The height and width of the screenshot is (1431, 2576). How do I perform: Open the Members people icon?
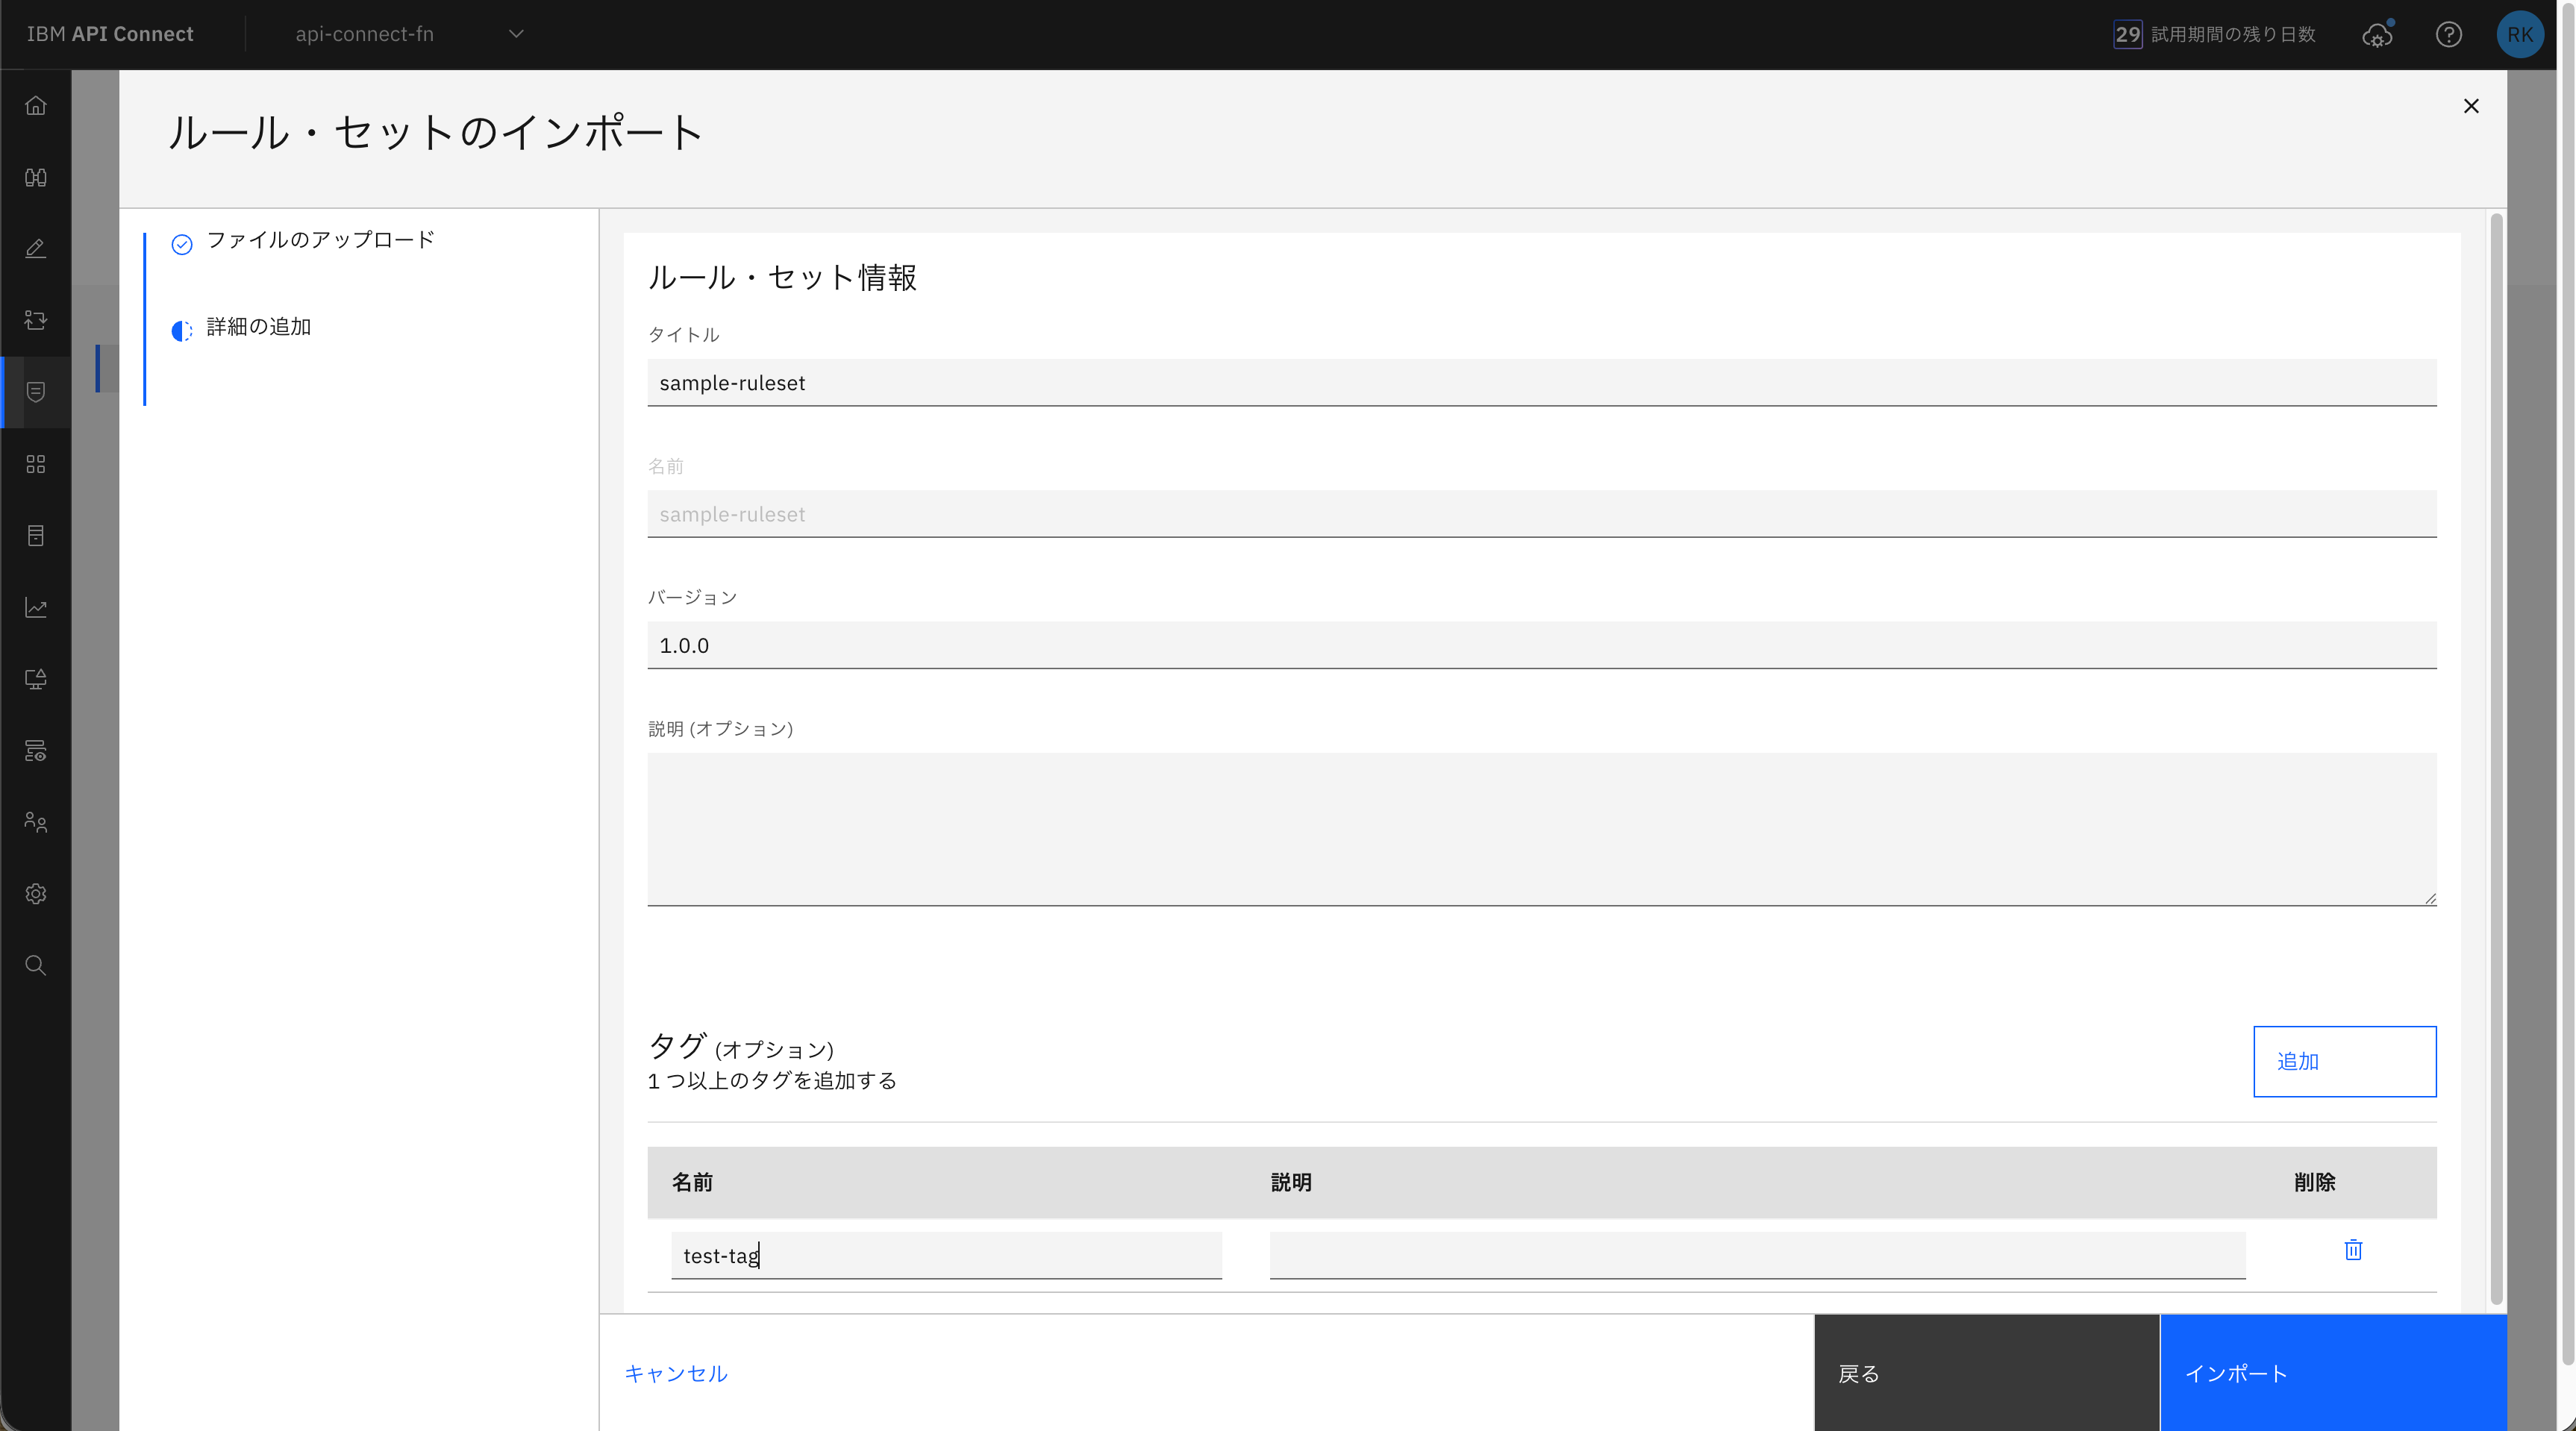point(36,822)
